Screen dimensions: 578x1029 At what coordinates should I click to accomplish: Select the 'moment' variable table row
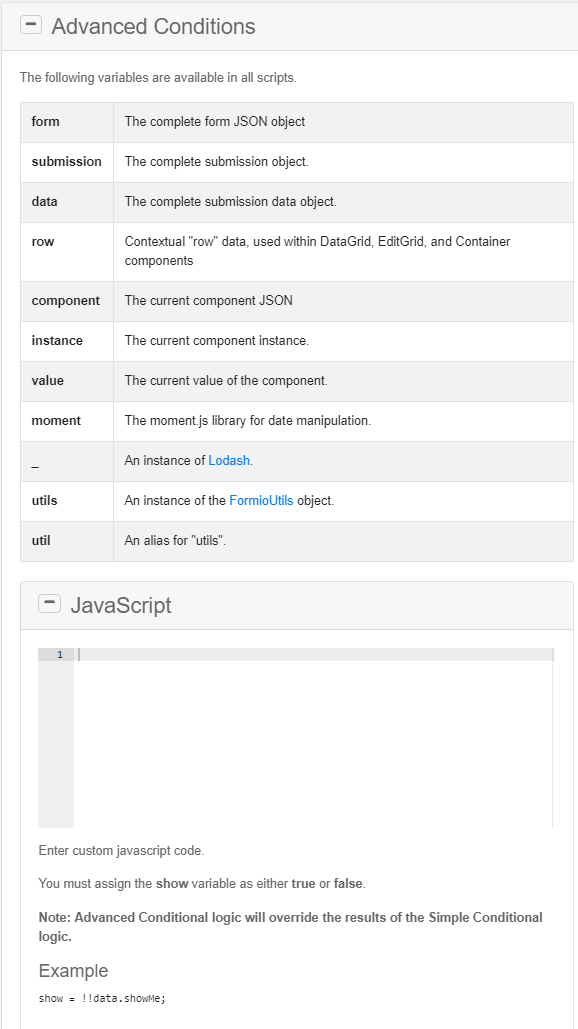tap(290, 421)
